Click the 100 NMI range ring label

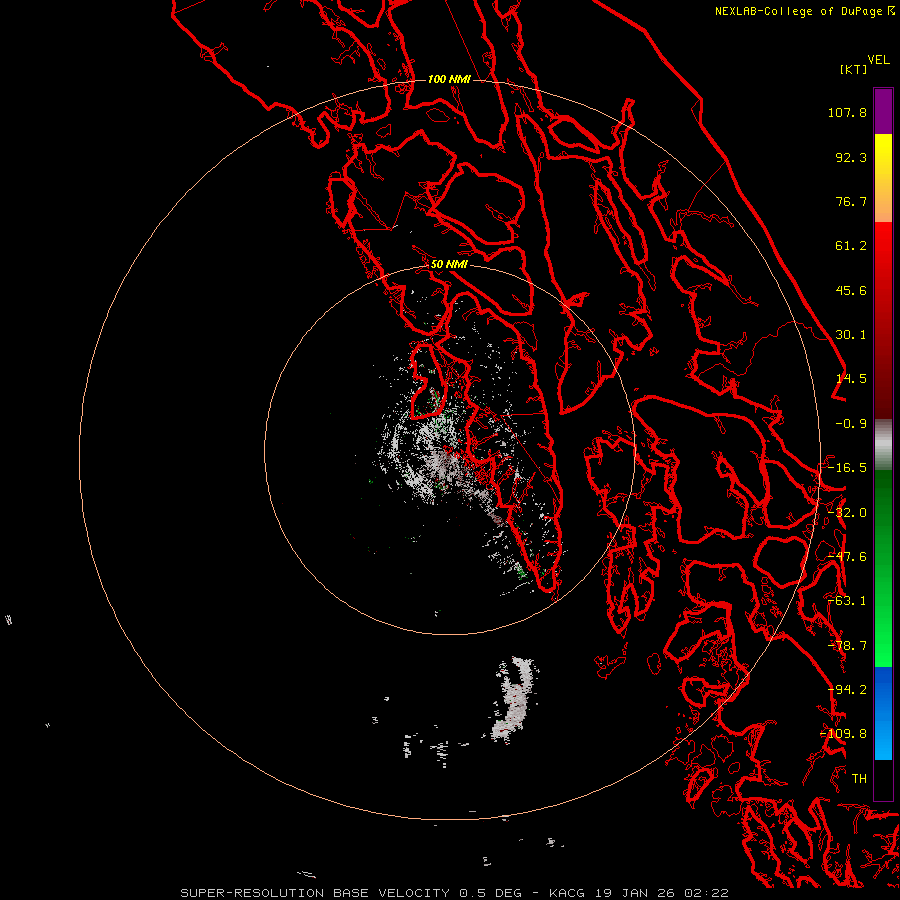(449, 79)
